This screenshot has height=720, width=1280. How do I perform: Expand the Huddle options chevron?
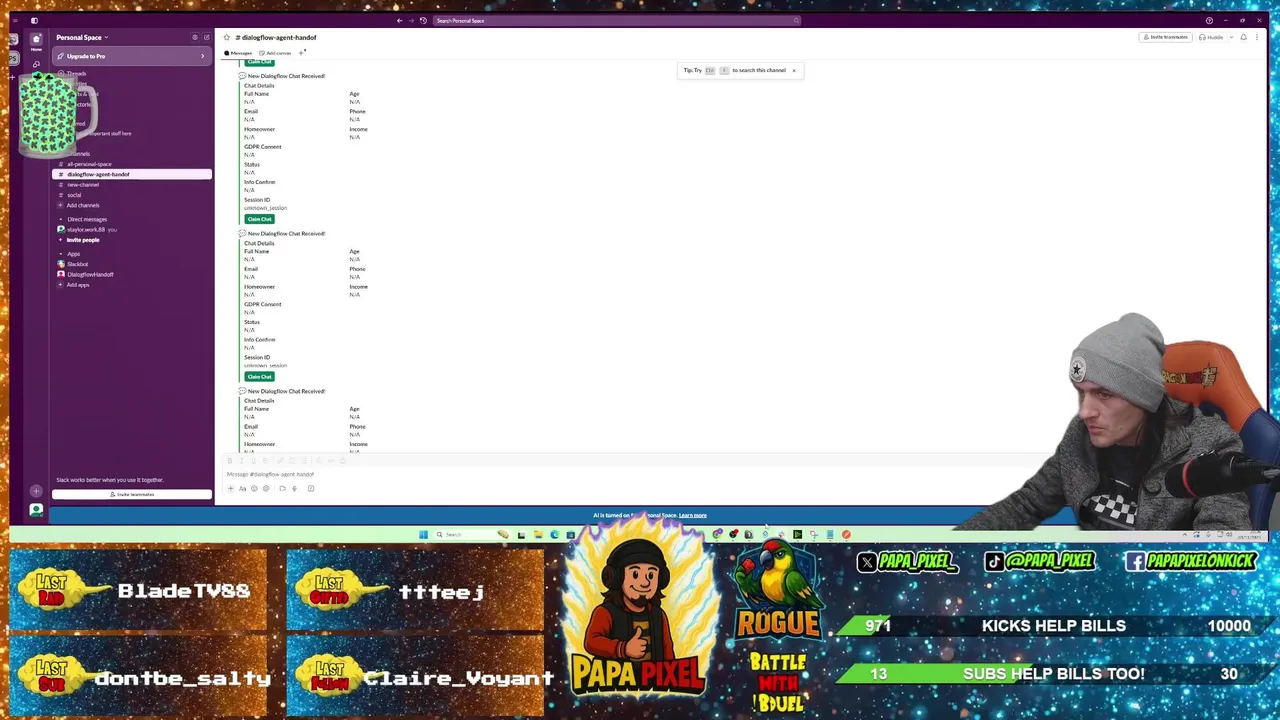(1231, 37)
